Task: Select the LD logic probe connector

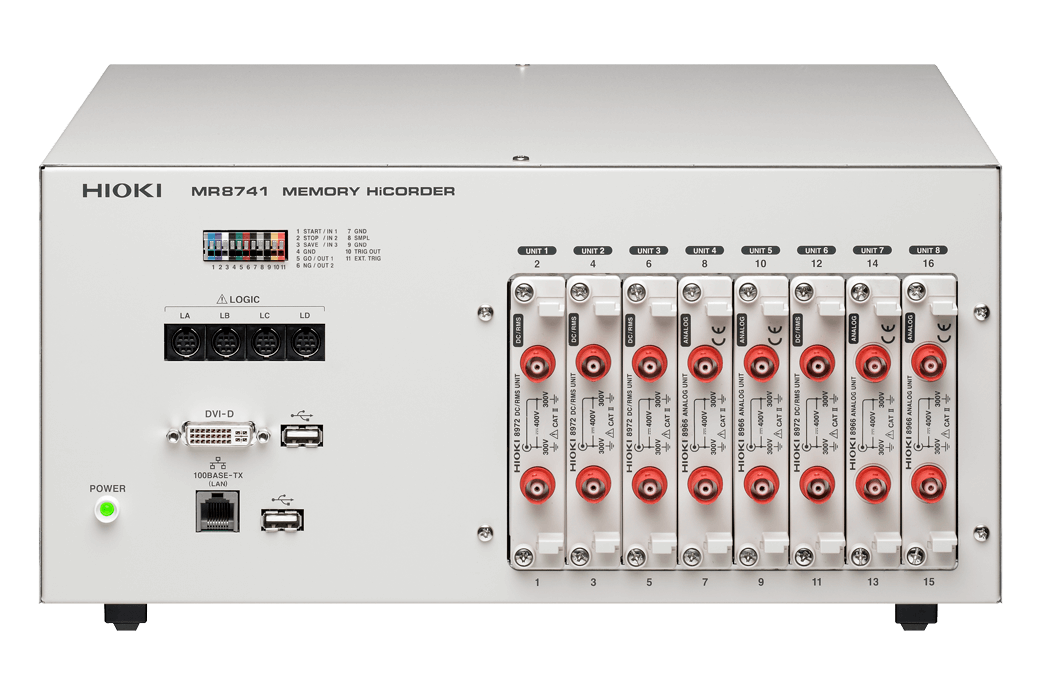Action: [x=303, y=344]
